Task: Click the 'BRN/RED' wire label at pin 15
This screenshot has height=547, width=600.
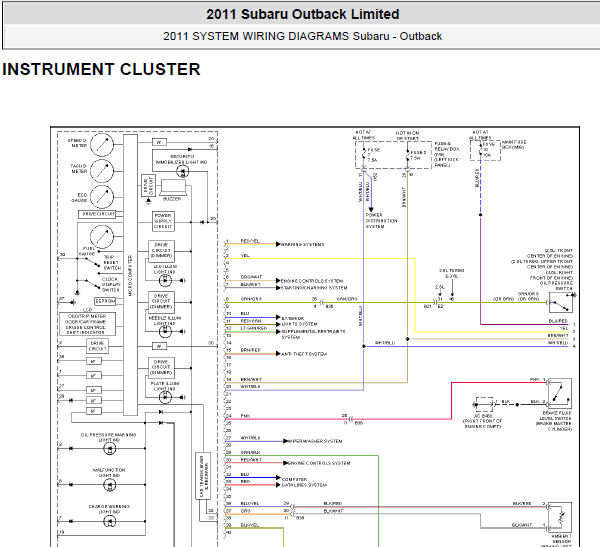Action: click(x=250, y=350)
